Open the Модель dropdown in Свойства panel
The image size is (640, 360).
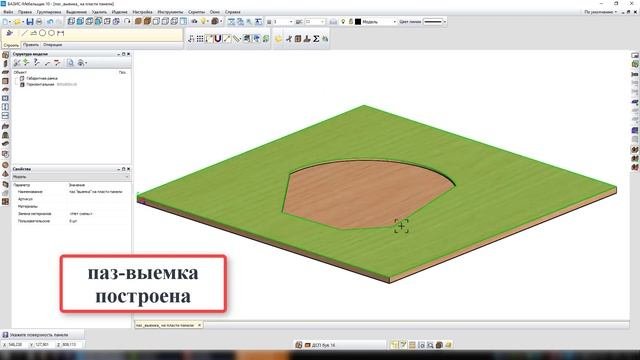pyautogui.click(x=71, y=177)
